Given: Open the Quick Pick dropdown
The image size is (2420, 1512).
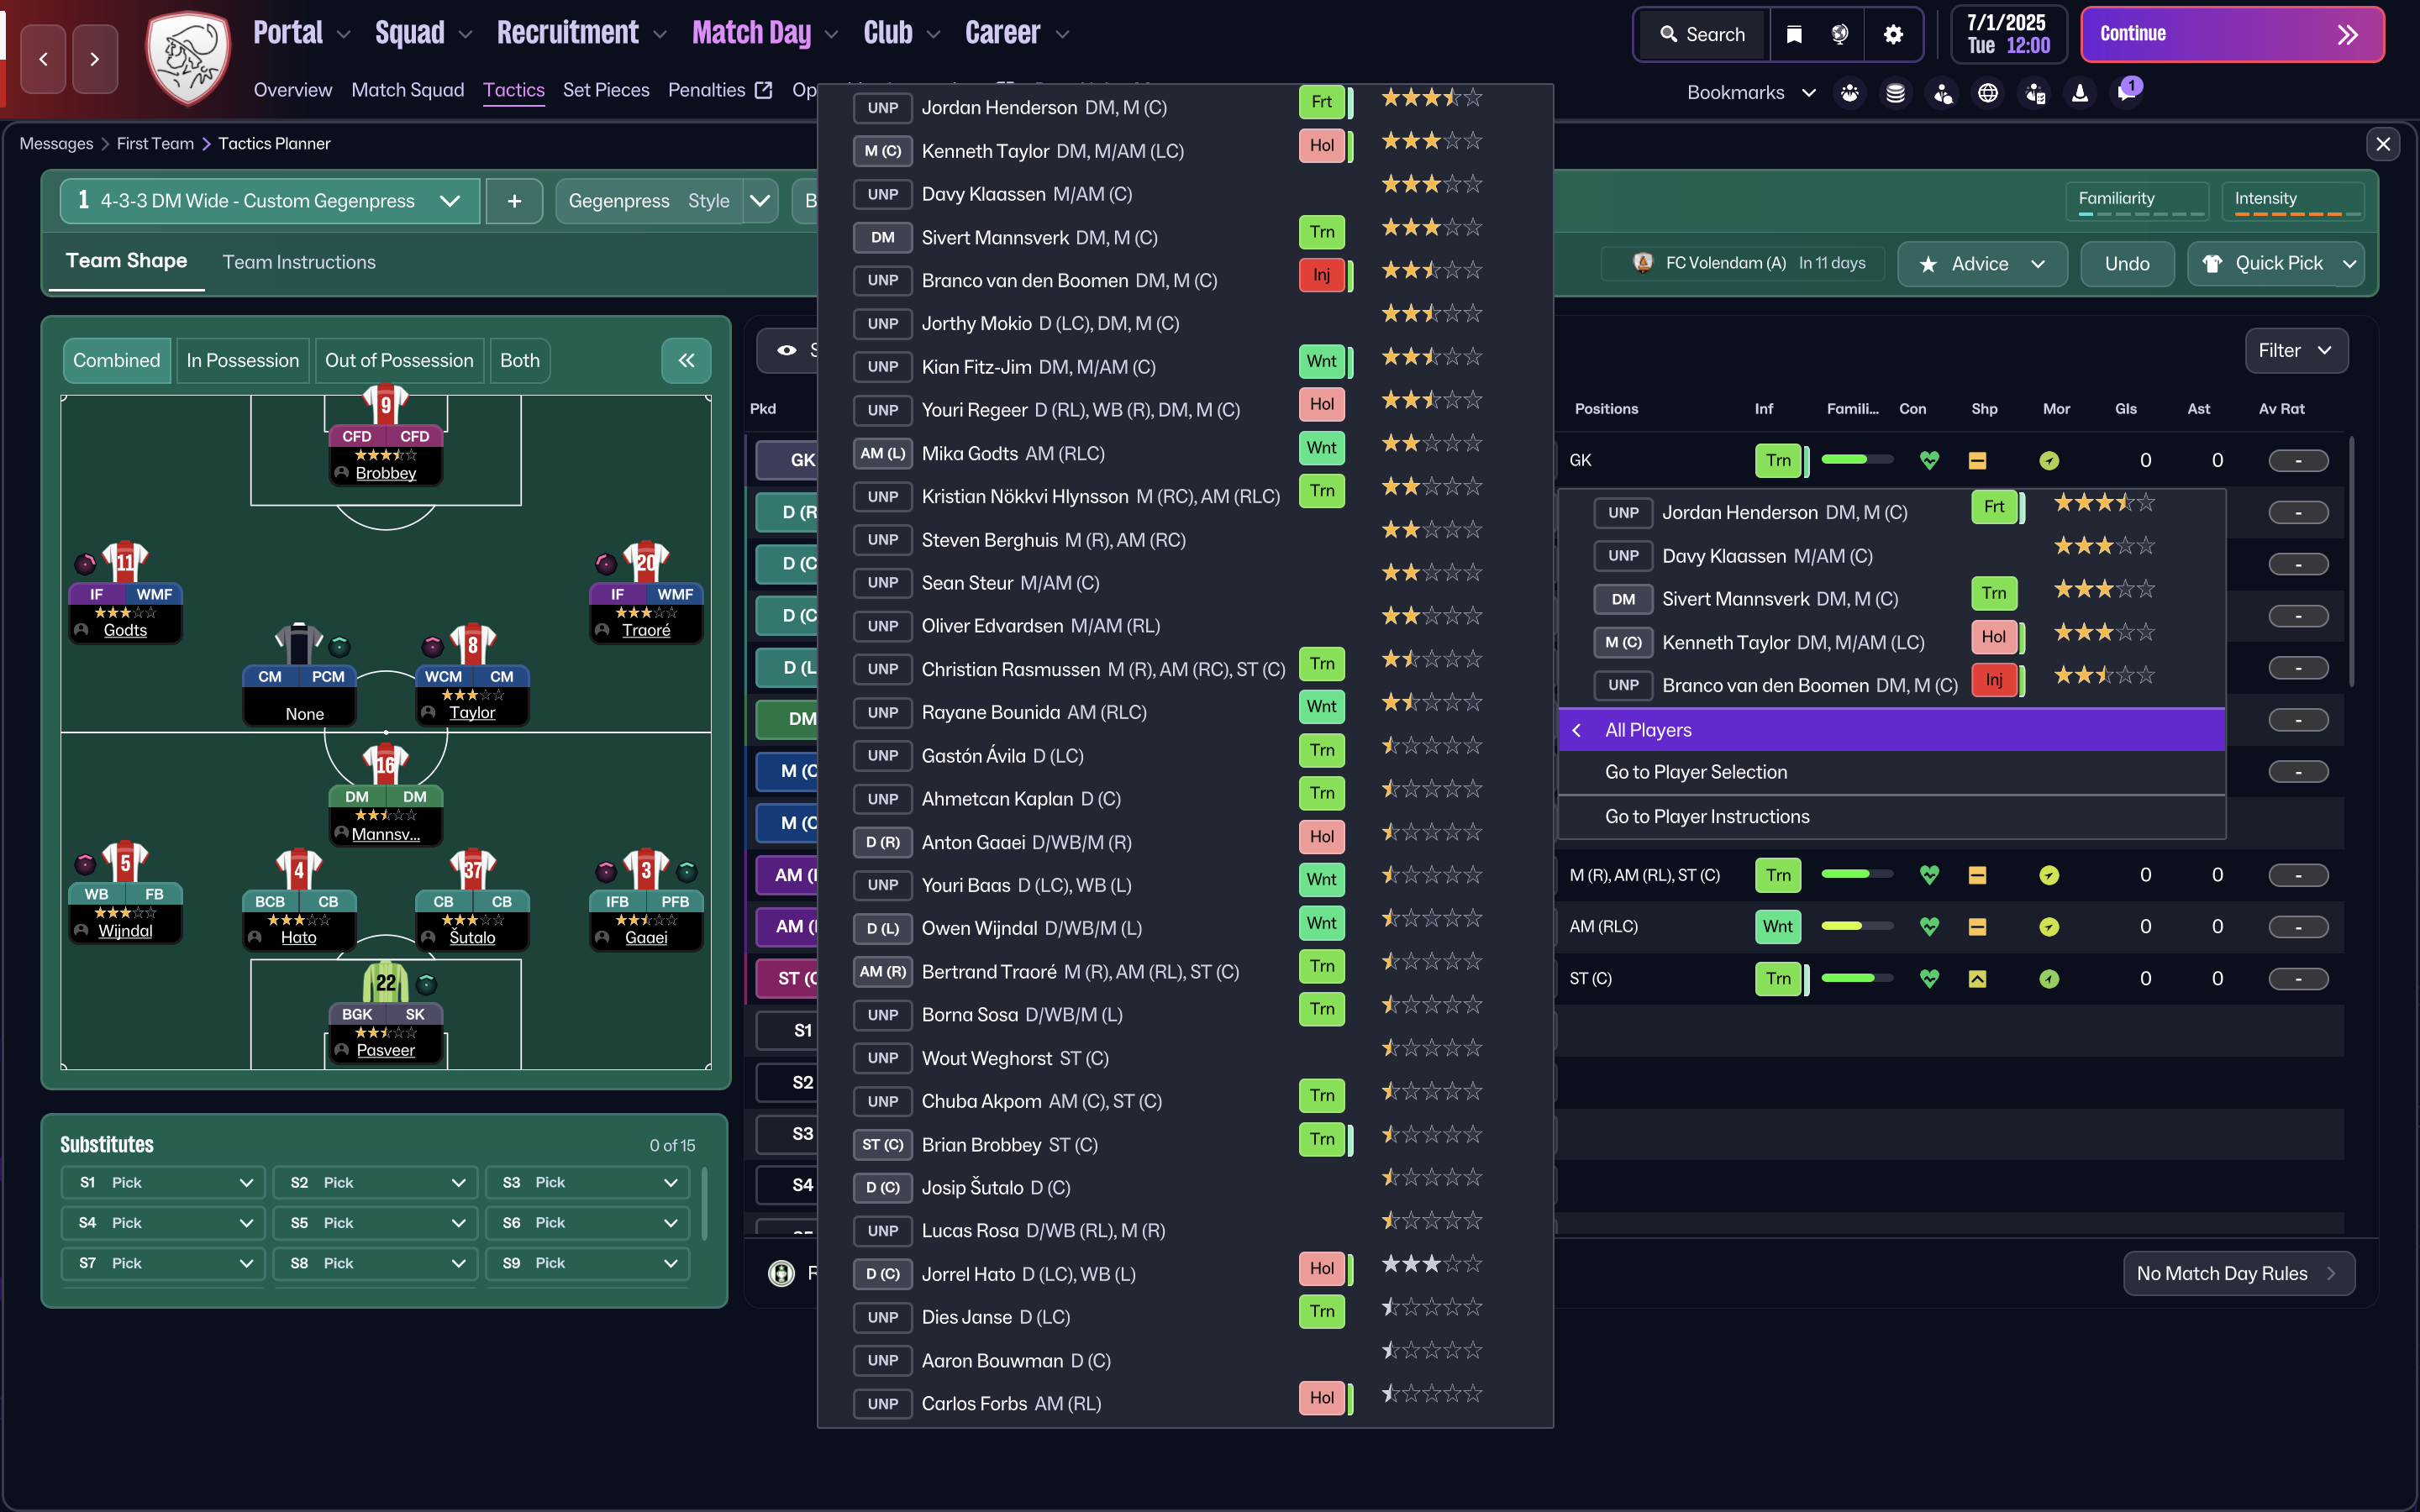Looking at the screenshot, I should point(2277,264).
